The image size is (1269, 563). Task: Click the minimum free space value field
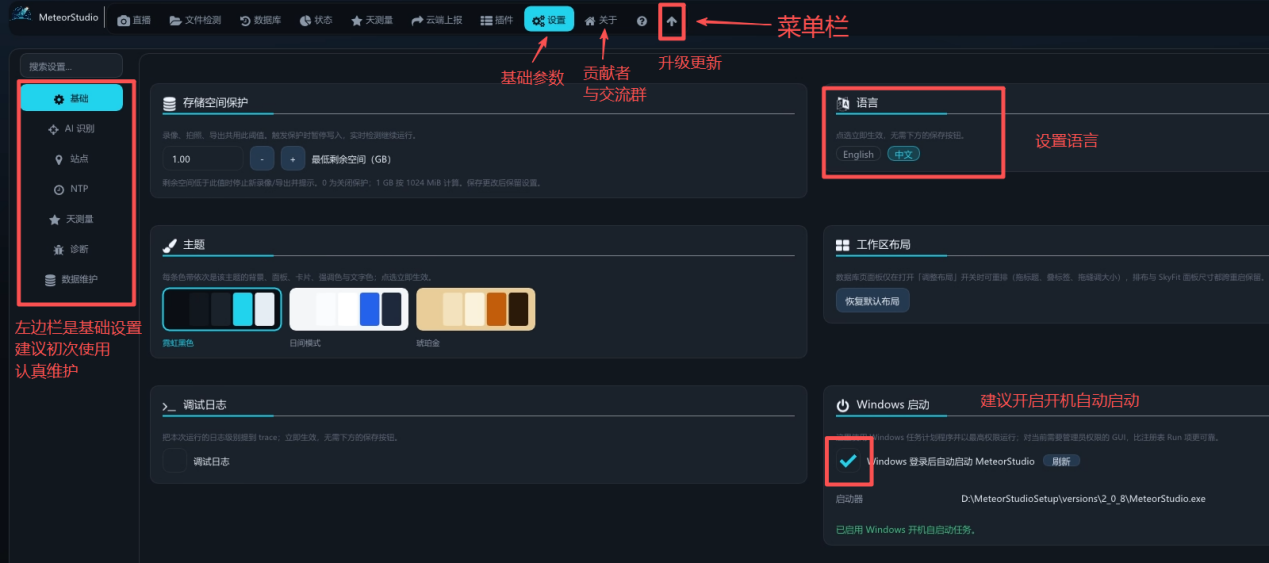[203, 158]
